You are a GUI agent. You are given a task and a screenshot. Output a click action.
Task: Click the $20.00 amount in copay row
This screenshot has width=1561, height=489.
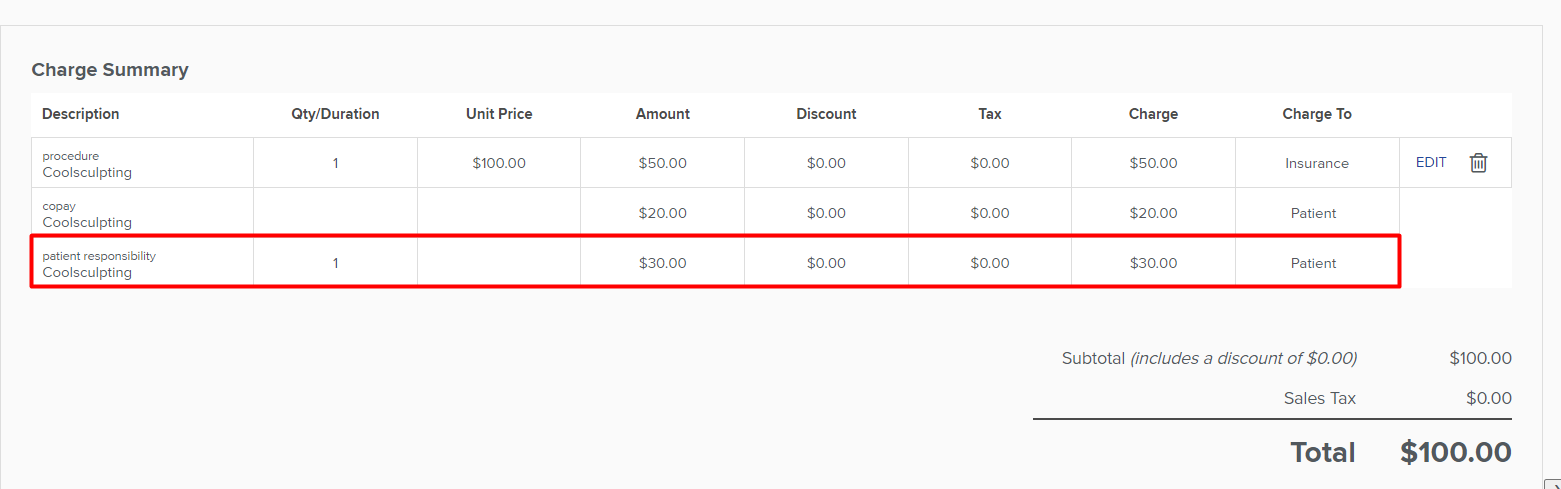663,213
